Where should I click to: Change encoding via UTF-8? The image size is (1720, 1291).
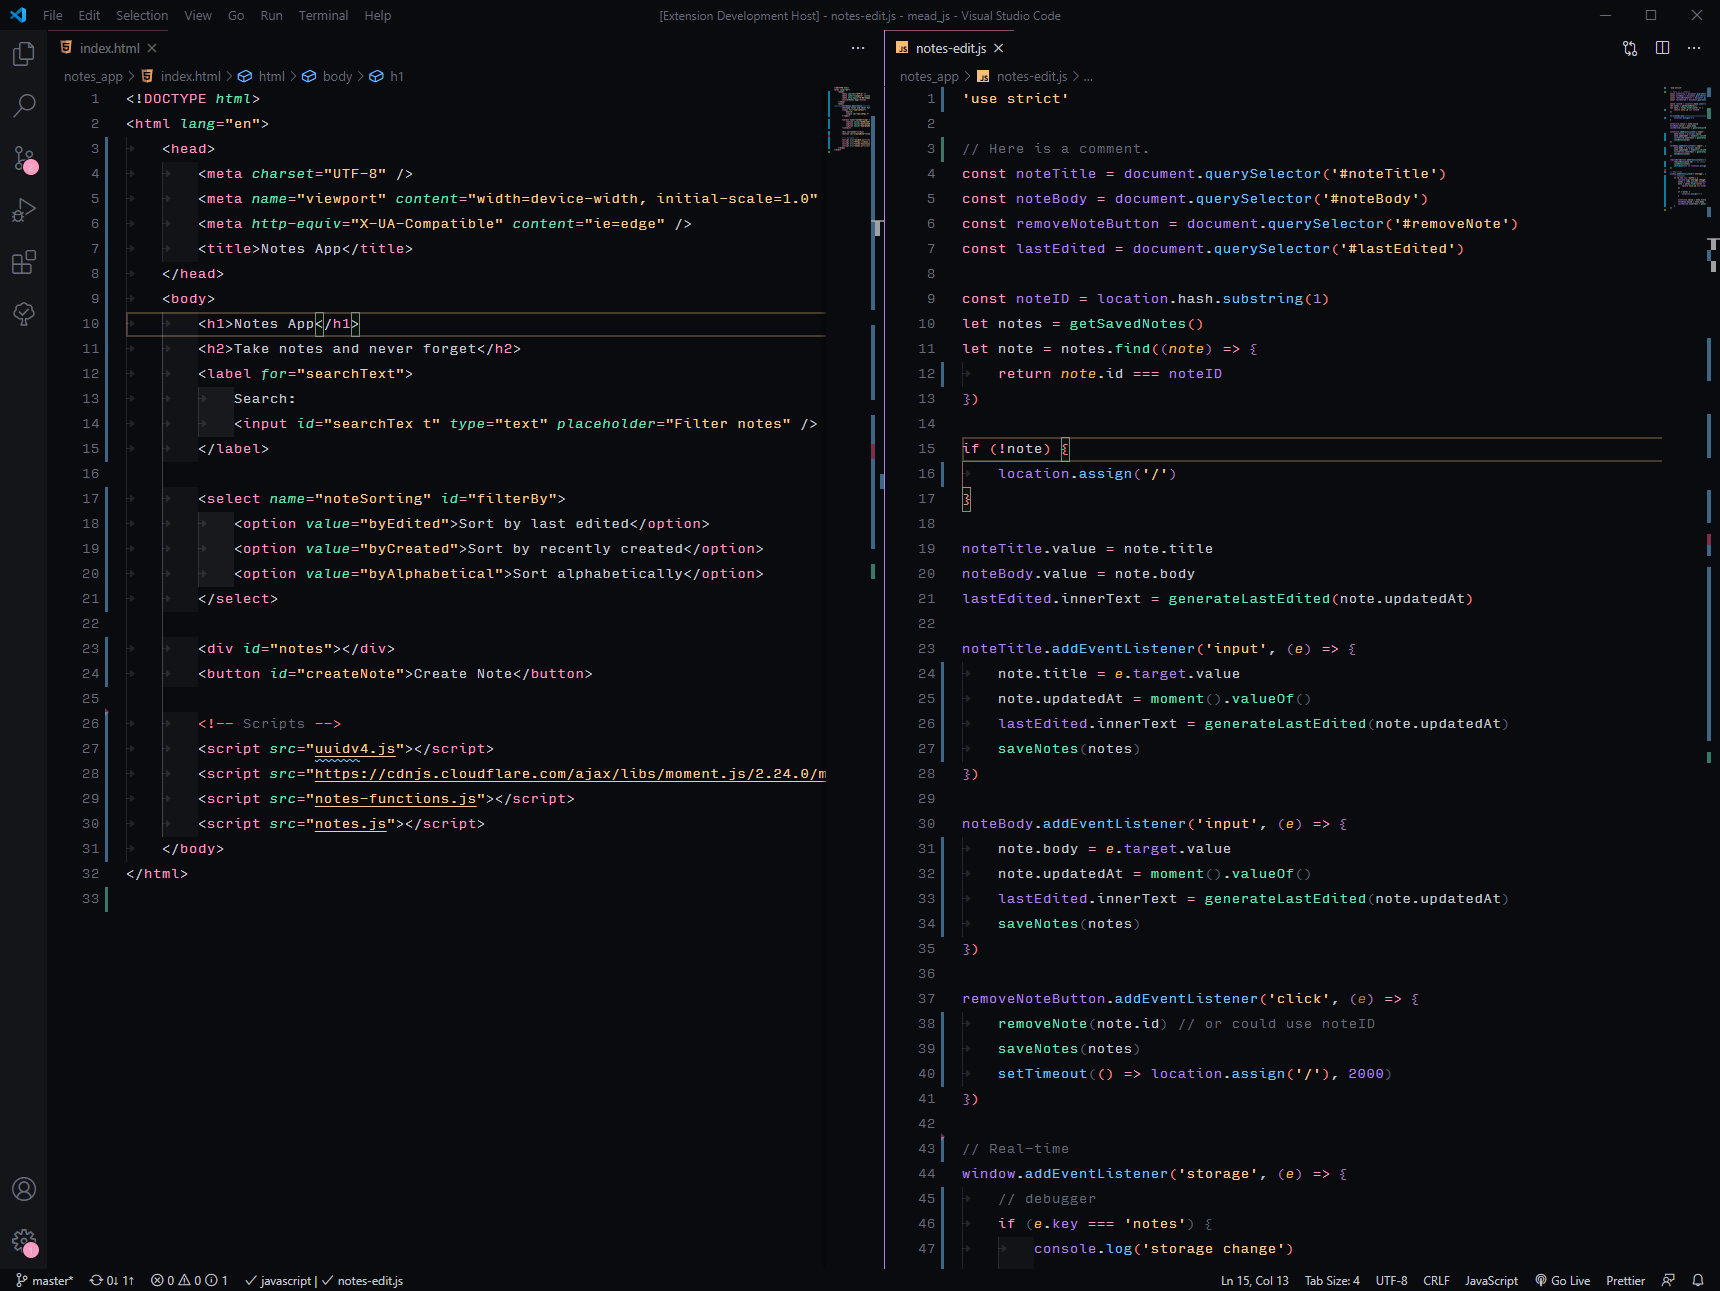(1391, 1280)
